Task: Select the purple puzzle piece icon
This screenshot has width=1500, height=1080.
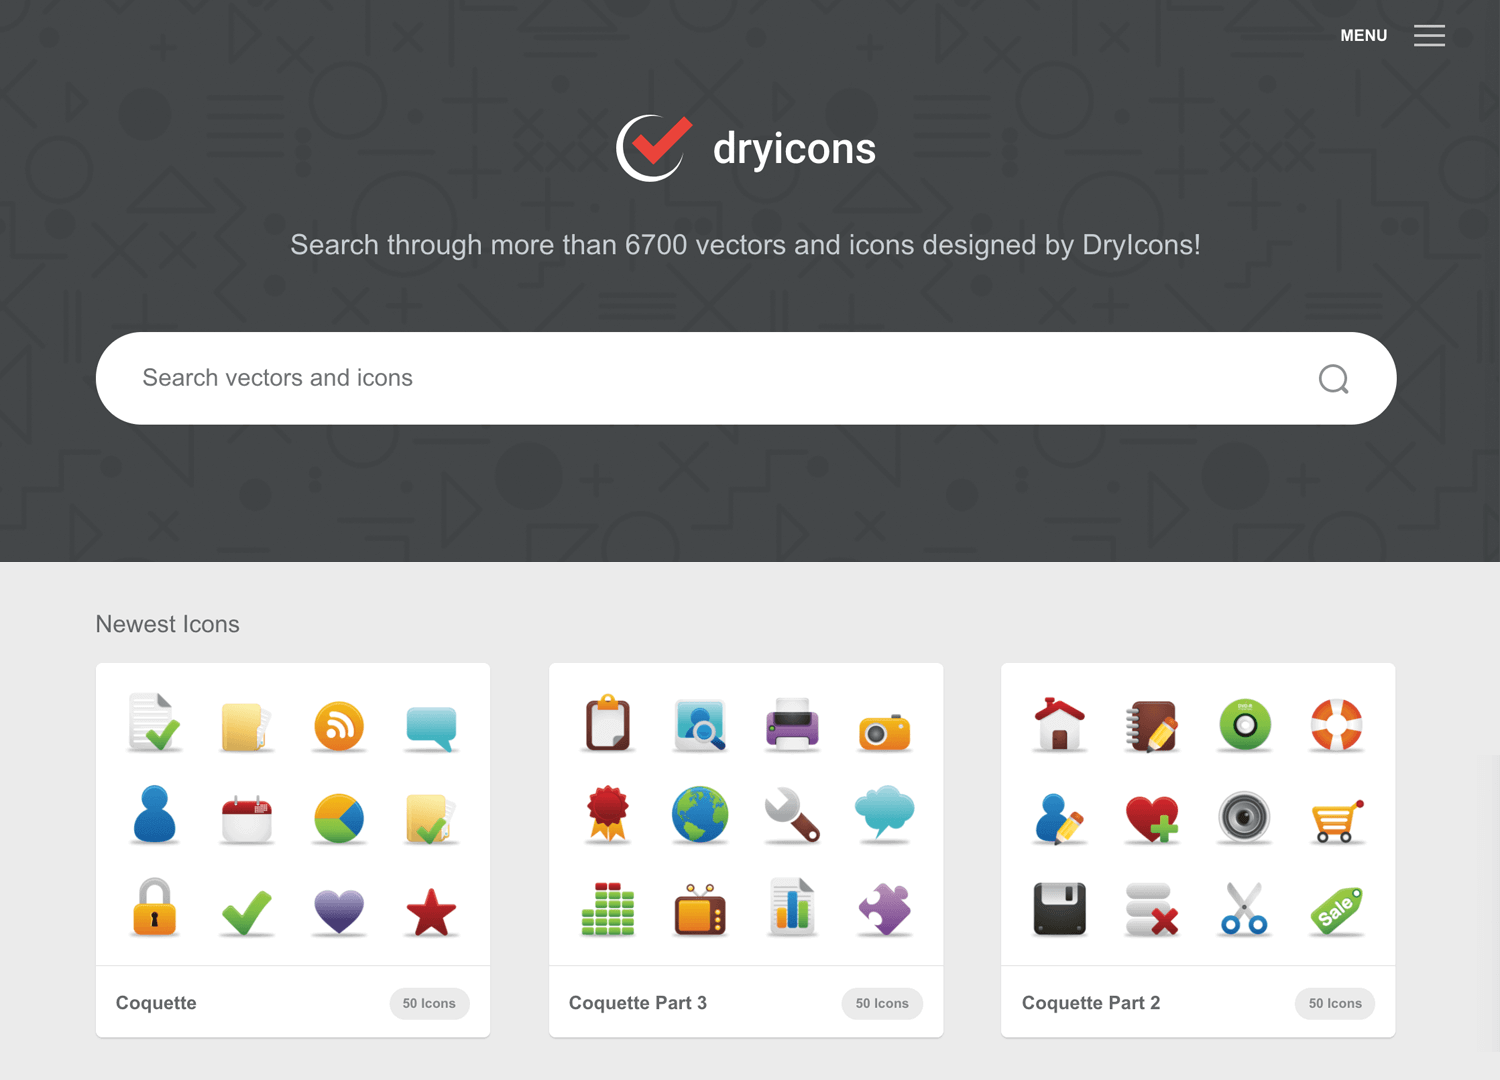Action: click(x=884, y=909)
